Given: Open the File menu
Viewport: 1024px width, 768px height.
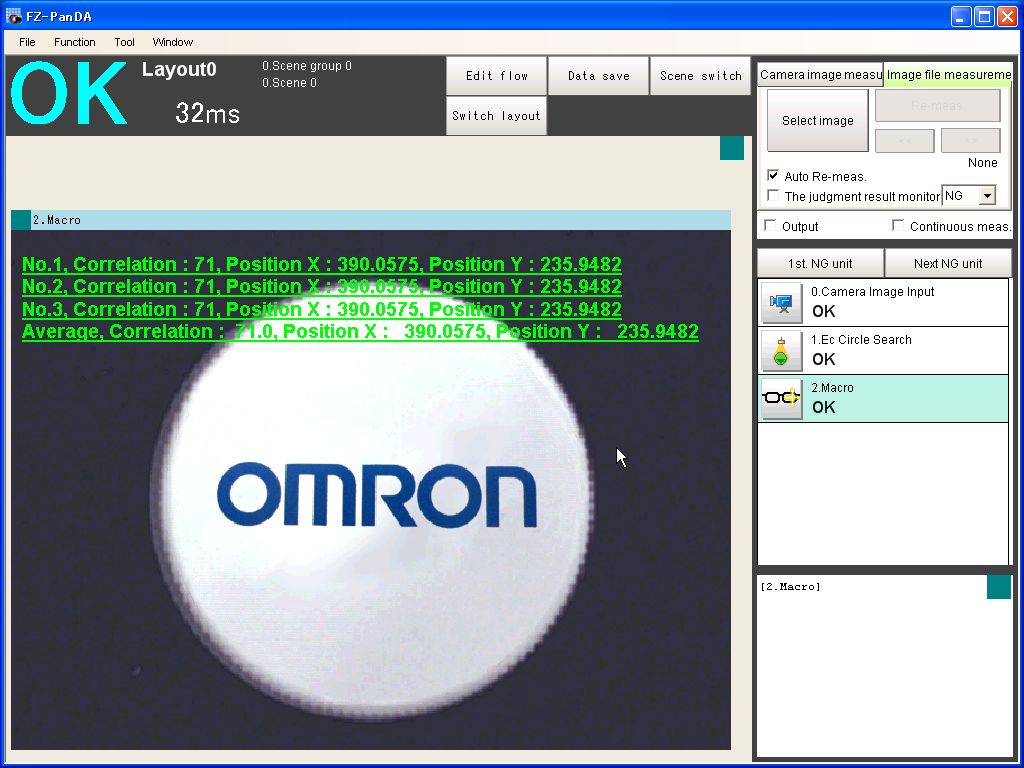Looking at the screenshot, I should pyautogui.click(x=27, y=42).
